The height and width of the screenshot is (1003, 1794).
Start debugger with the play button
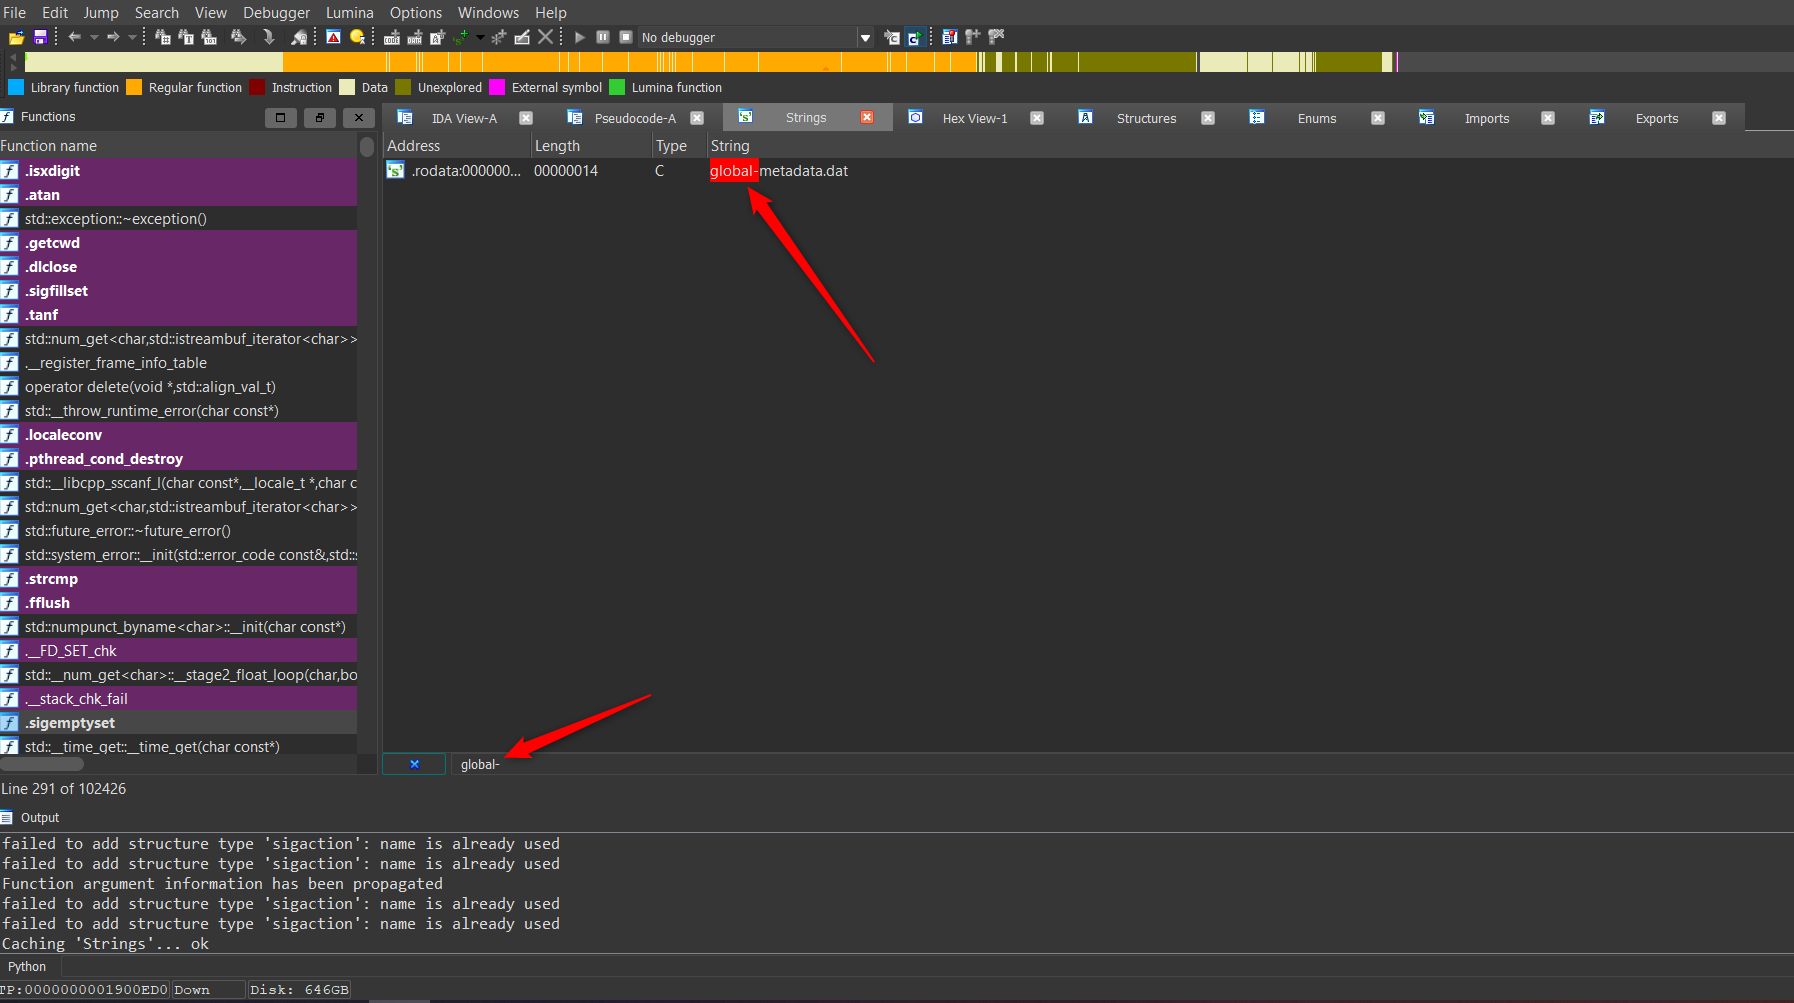(x=579, y=37)
